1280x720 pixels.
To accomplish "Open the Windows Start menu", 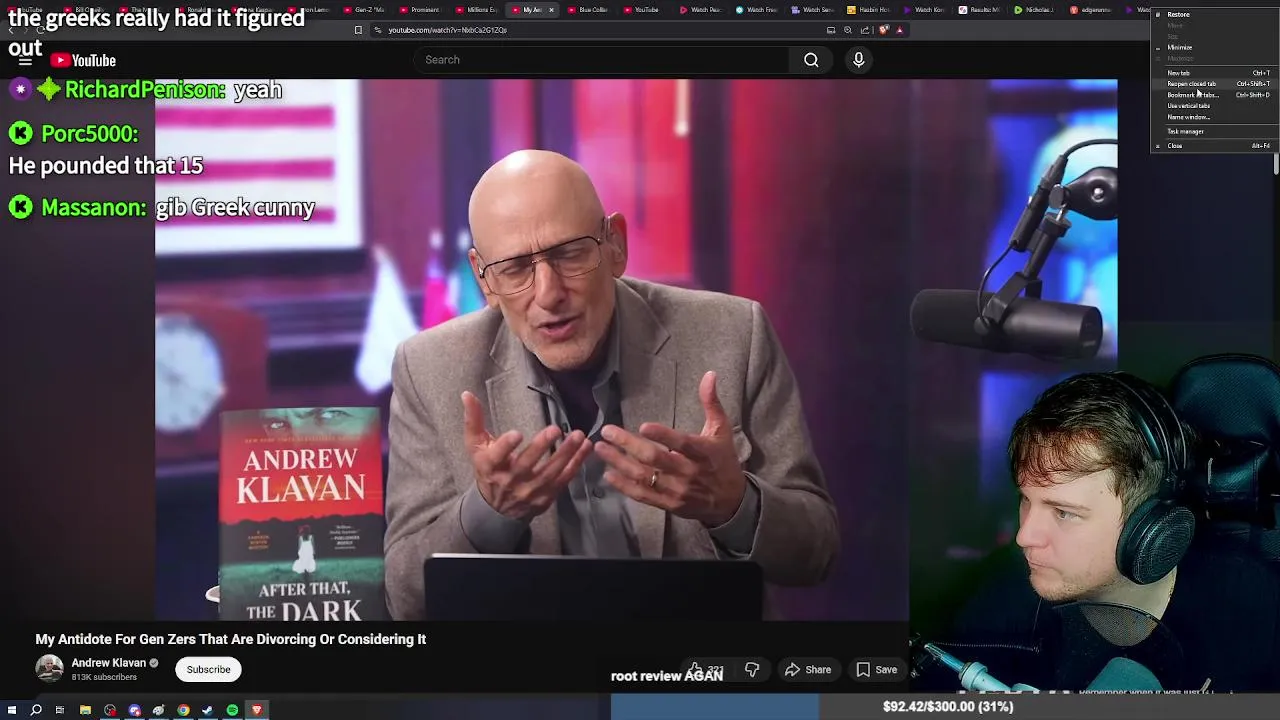I will [x=13, y=710].
